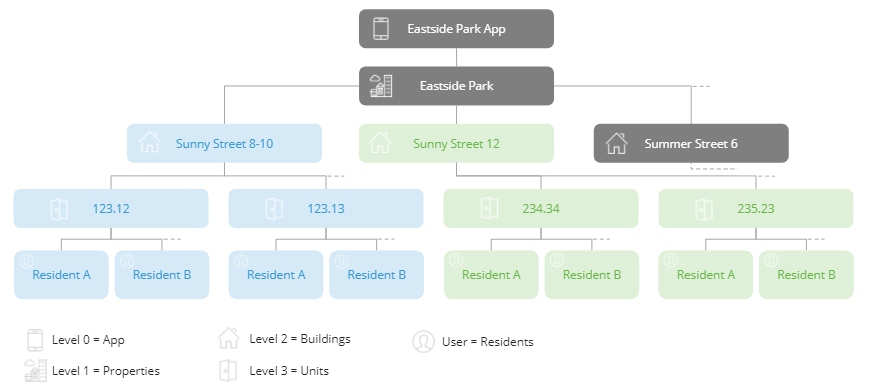Select the Sunny Street 12 building node
The width and height of the screenshot is (878, 390).
[x=456, y=143]
